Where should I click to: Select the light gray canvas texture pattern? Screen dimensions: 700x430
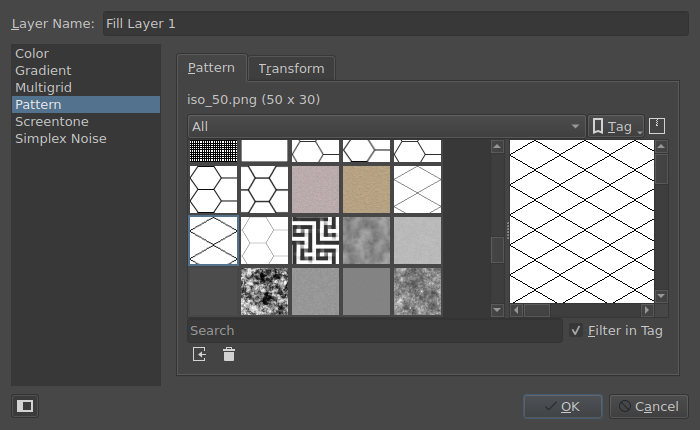pos(417,240)
